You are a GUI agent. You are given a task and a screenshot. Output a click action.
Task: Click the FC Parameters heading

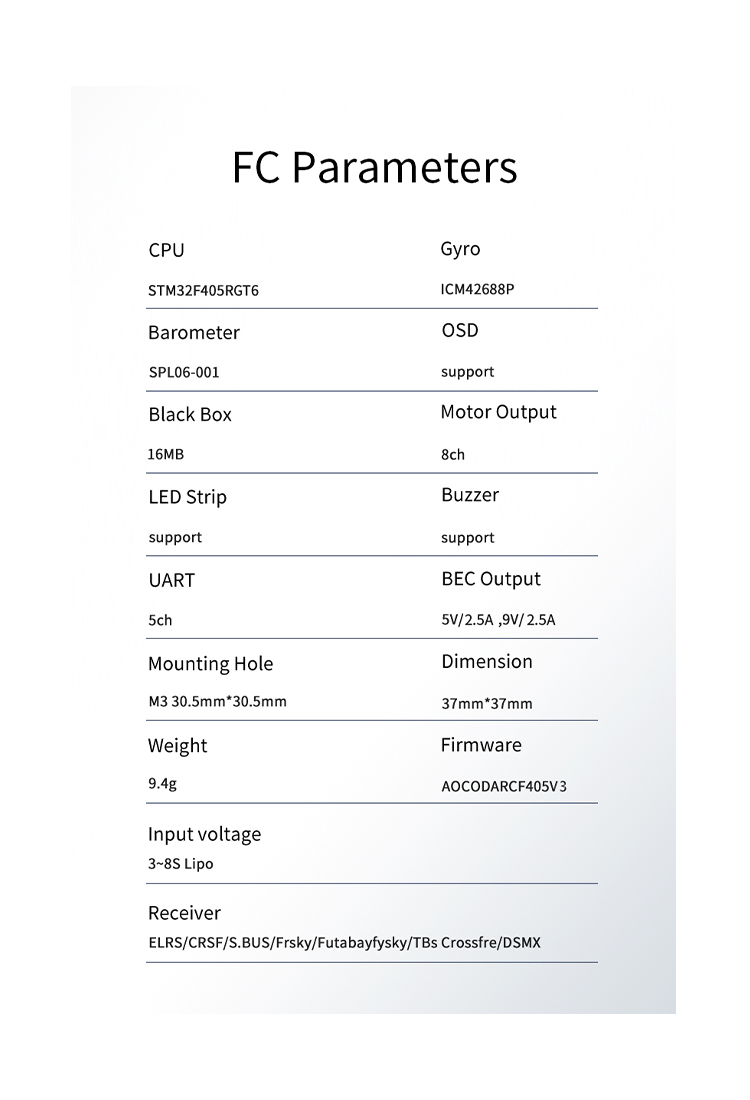coord(374,168)
